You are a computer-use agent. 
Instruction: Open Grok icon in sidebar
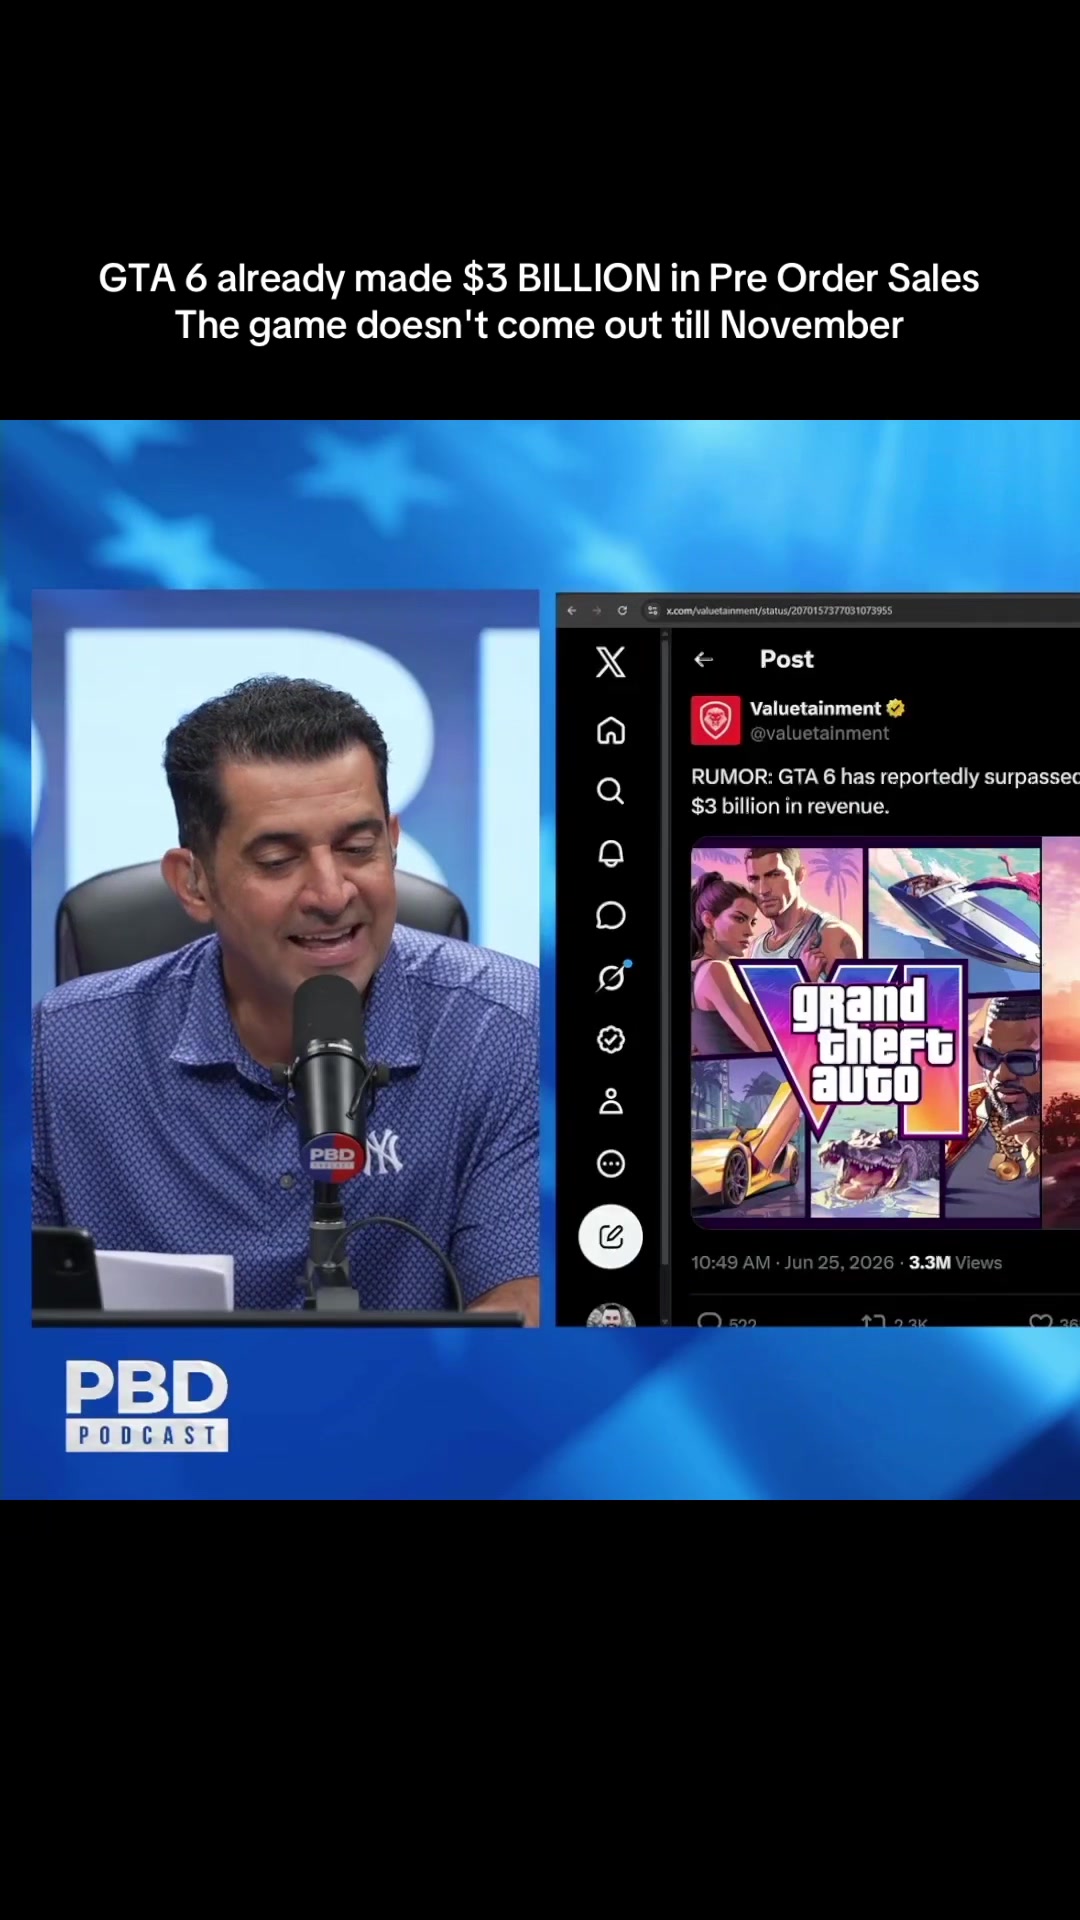[x=612, y=977]
